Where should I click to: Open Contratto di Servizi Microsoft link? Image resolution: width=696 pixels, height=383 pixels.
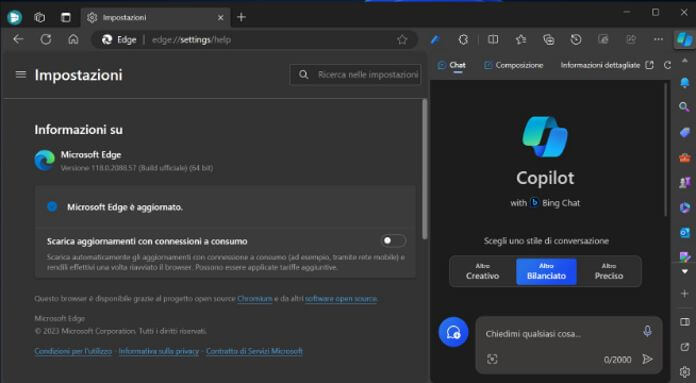click(254, 351)
